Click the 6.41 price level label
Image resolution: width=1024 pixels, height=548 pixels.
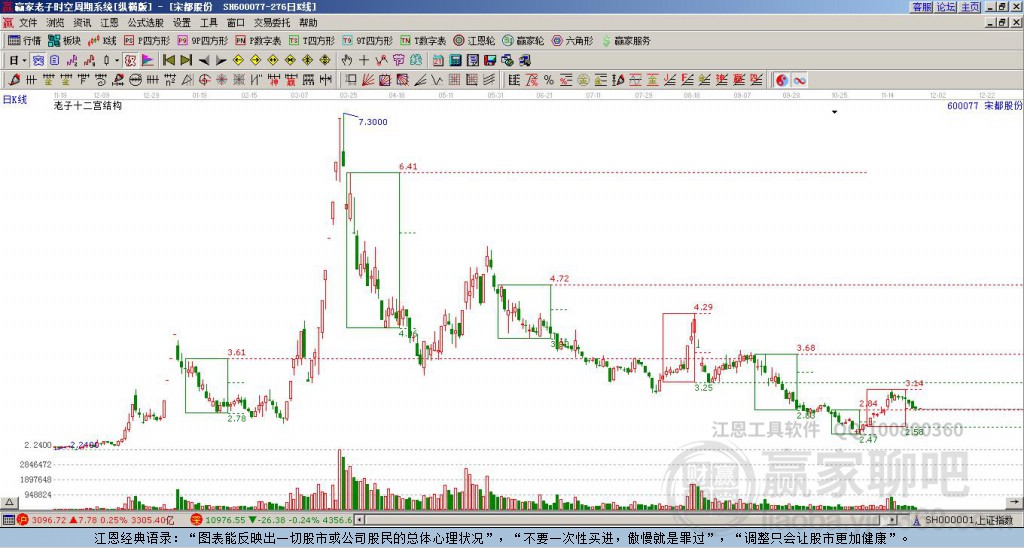(408, 167)
